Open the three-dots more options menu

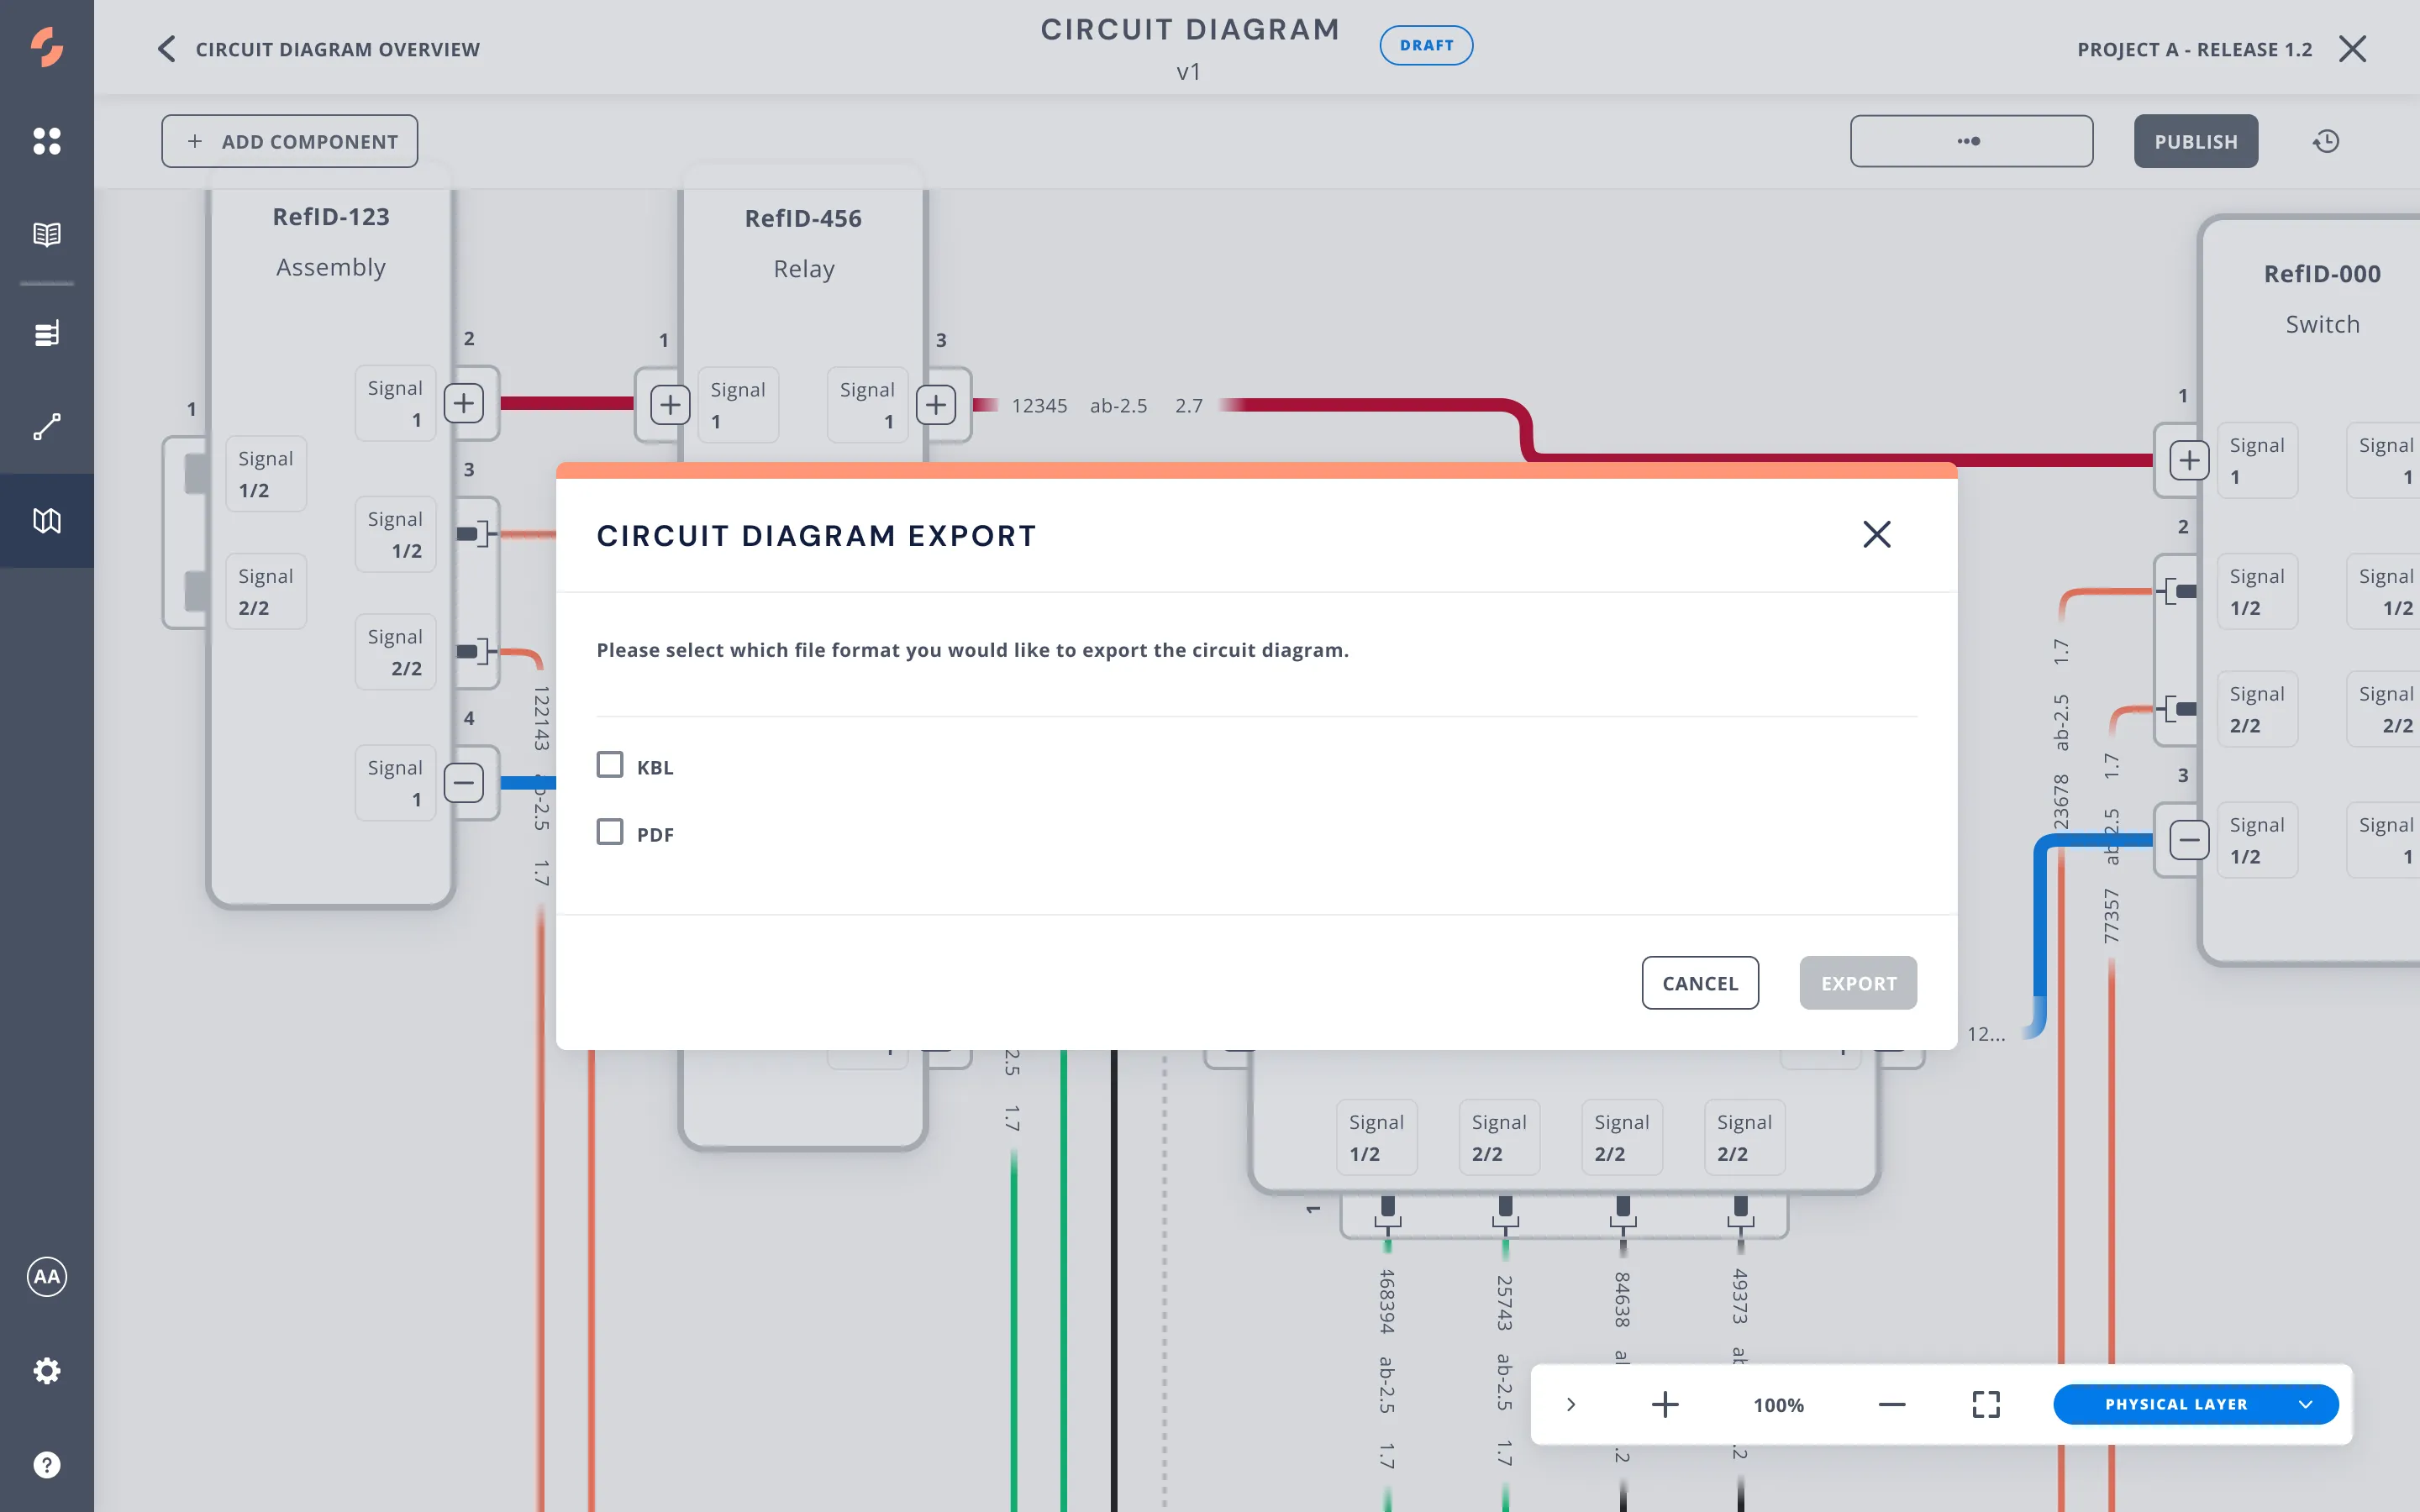point(1970,141)
